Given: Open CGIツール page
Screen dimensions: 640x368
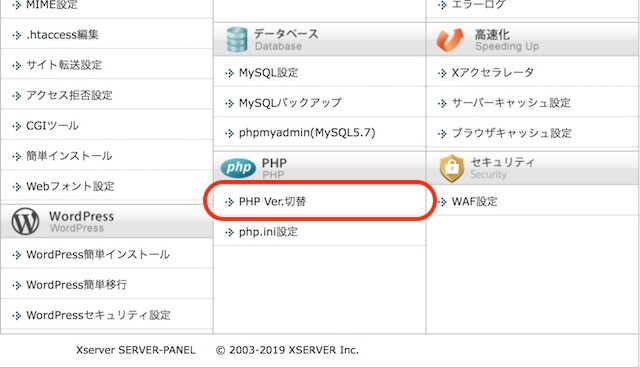Looking at the screenshot, I should (x=52, y=126).
